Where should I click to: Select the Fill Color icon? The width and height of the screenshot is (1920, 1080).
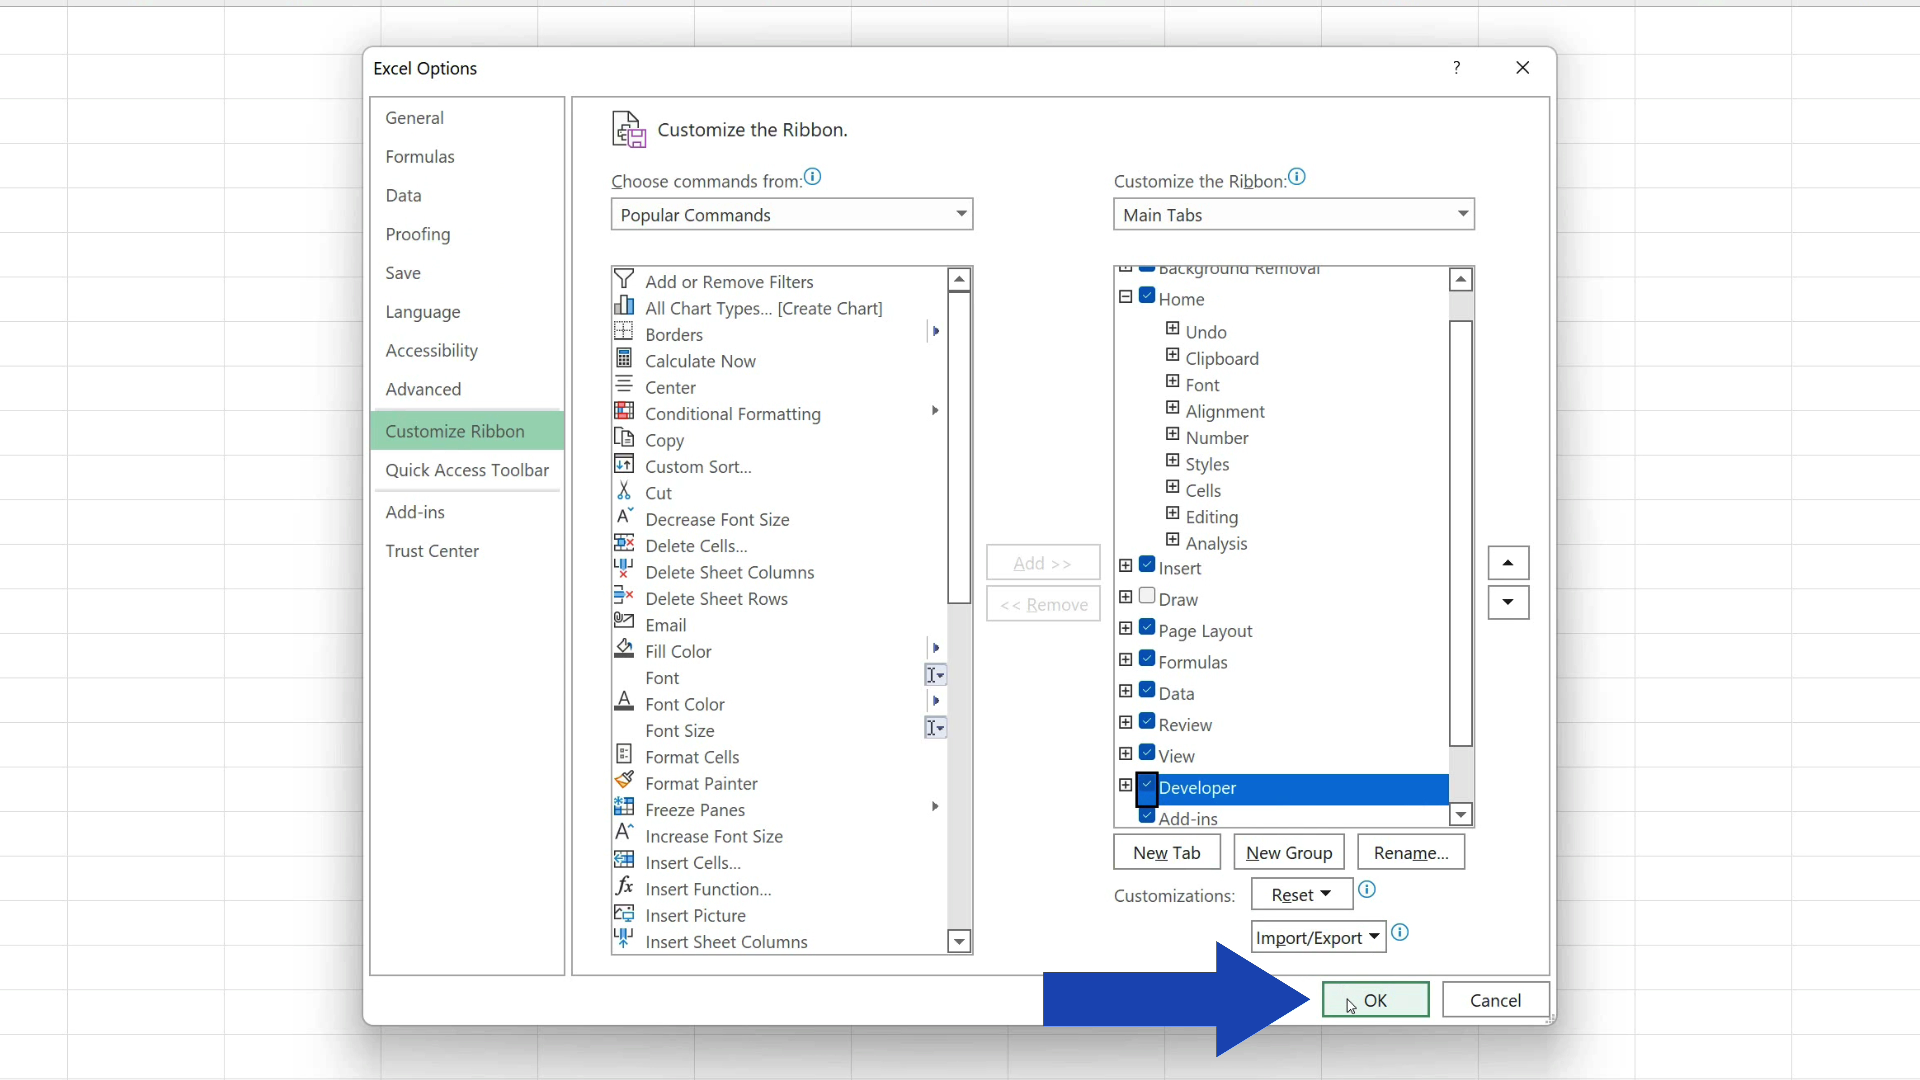point(625,650)
